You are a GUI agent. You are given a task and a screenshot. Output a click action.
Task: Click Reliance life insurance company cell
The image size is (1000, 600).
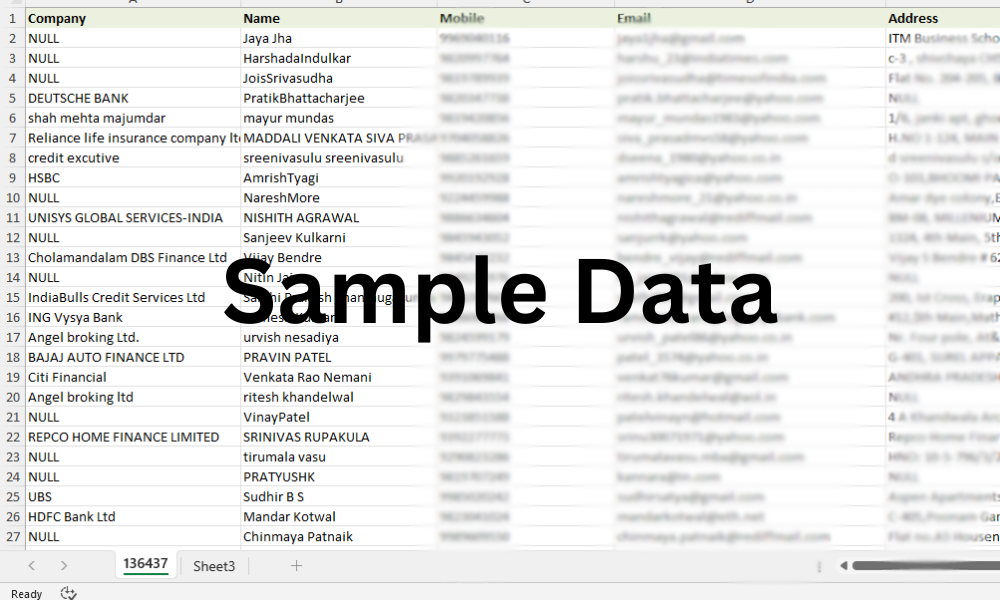[x=133, y=138]
